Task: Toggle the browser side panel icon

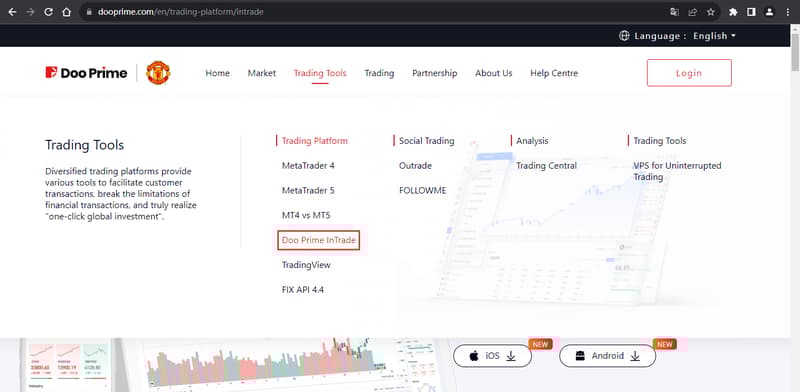Action: (751, 12)
